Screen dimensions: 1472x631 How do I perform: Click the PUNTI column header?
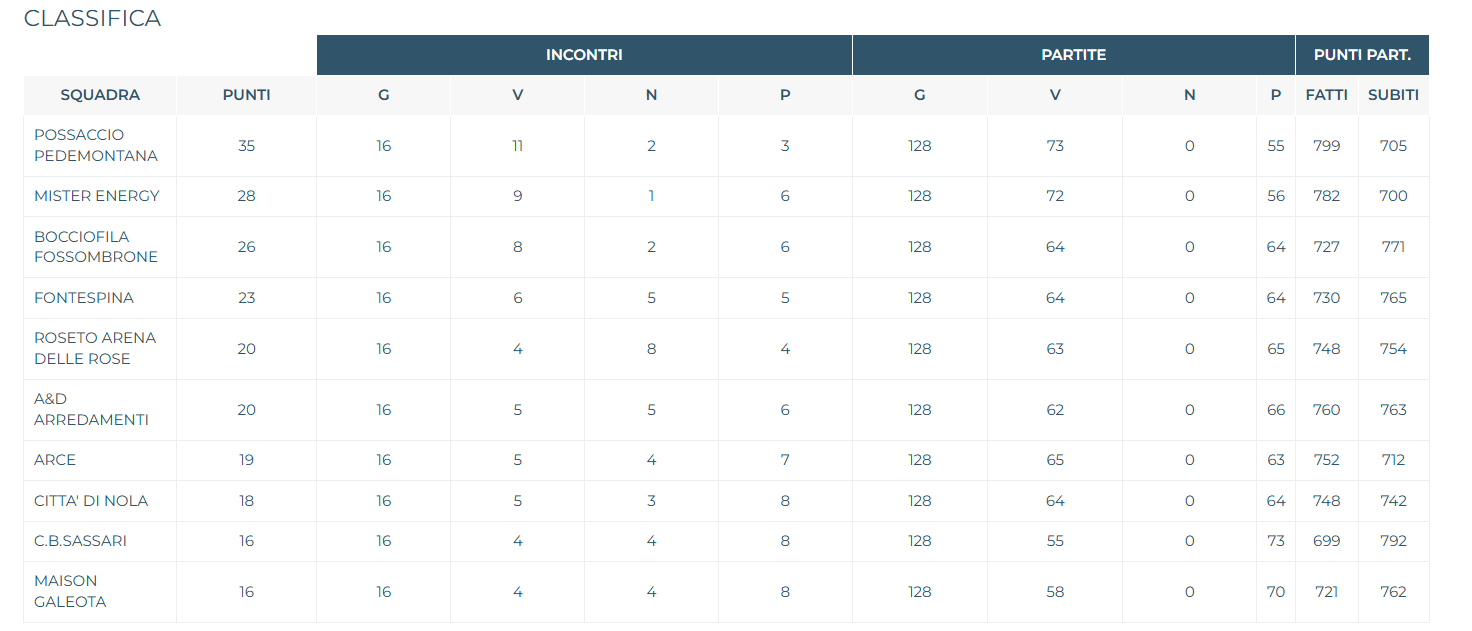pos(246,95)
